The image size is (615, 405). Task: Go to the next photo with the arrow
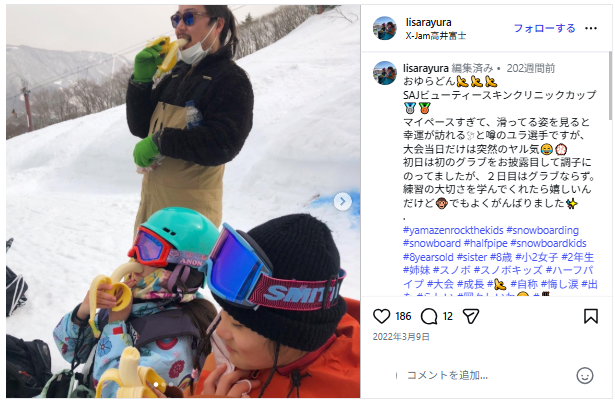tap(342, 202)
